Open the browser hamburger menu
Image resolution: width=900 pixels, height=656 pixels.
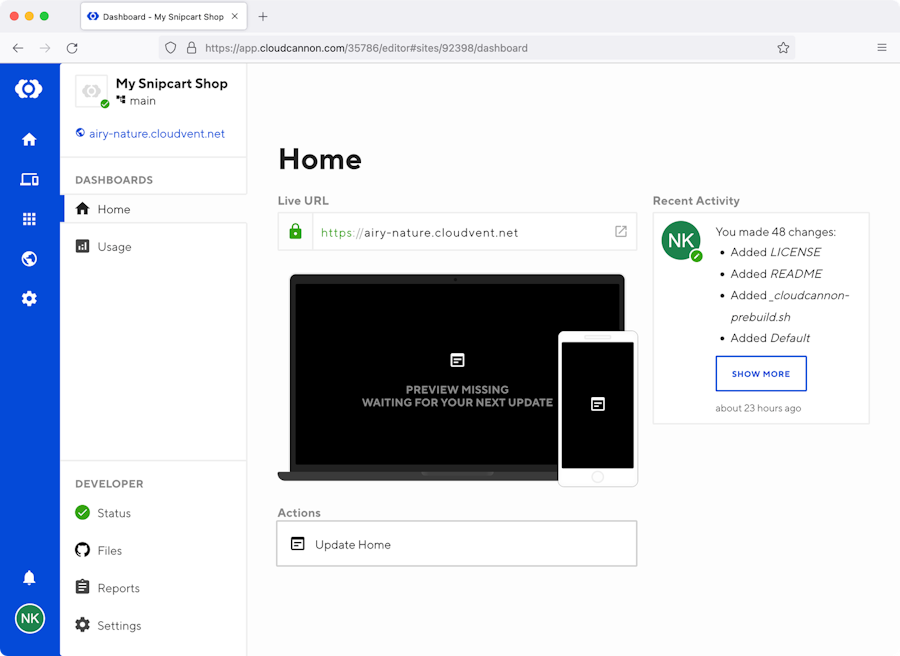click(882, 48)
